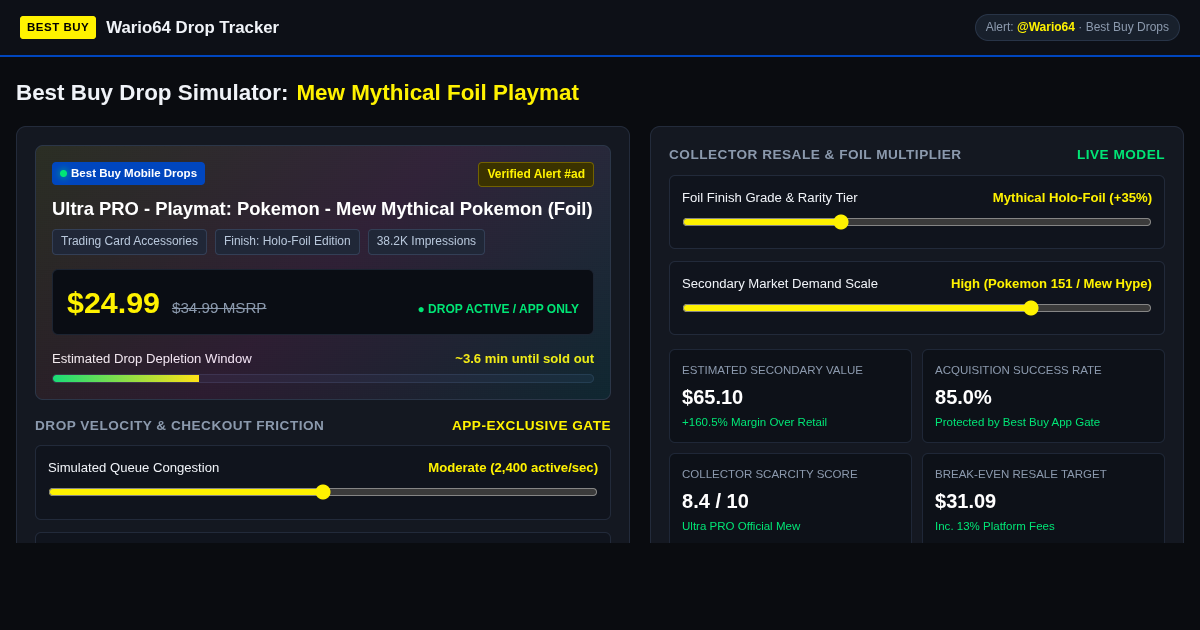Screen dimensions: 1200x630
Task: Click the LIVE MODEL indicator
Action: (x=1121, y=154)
